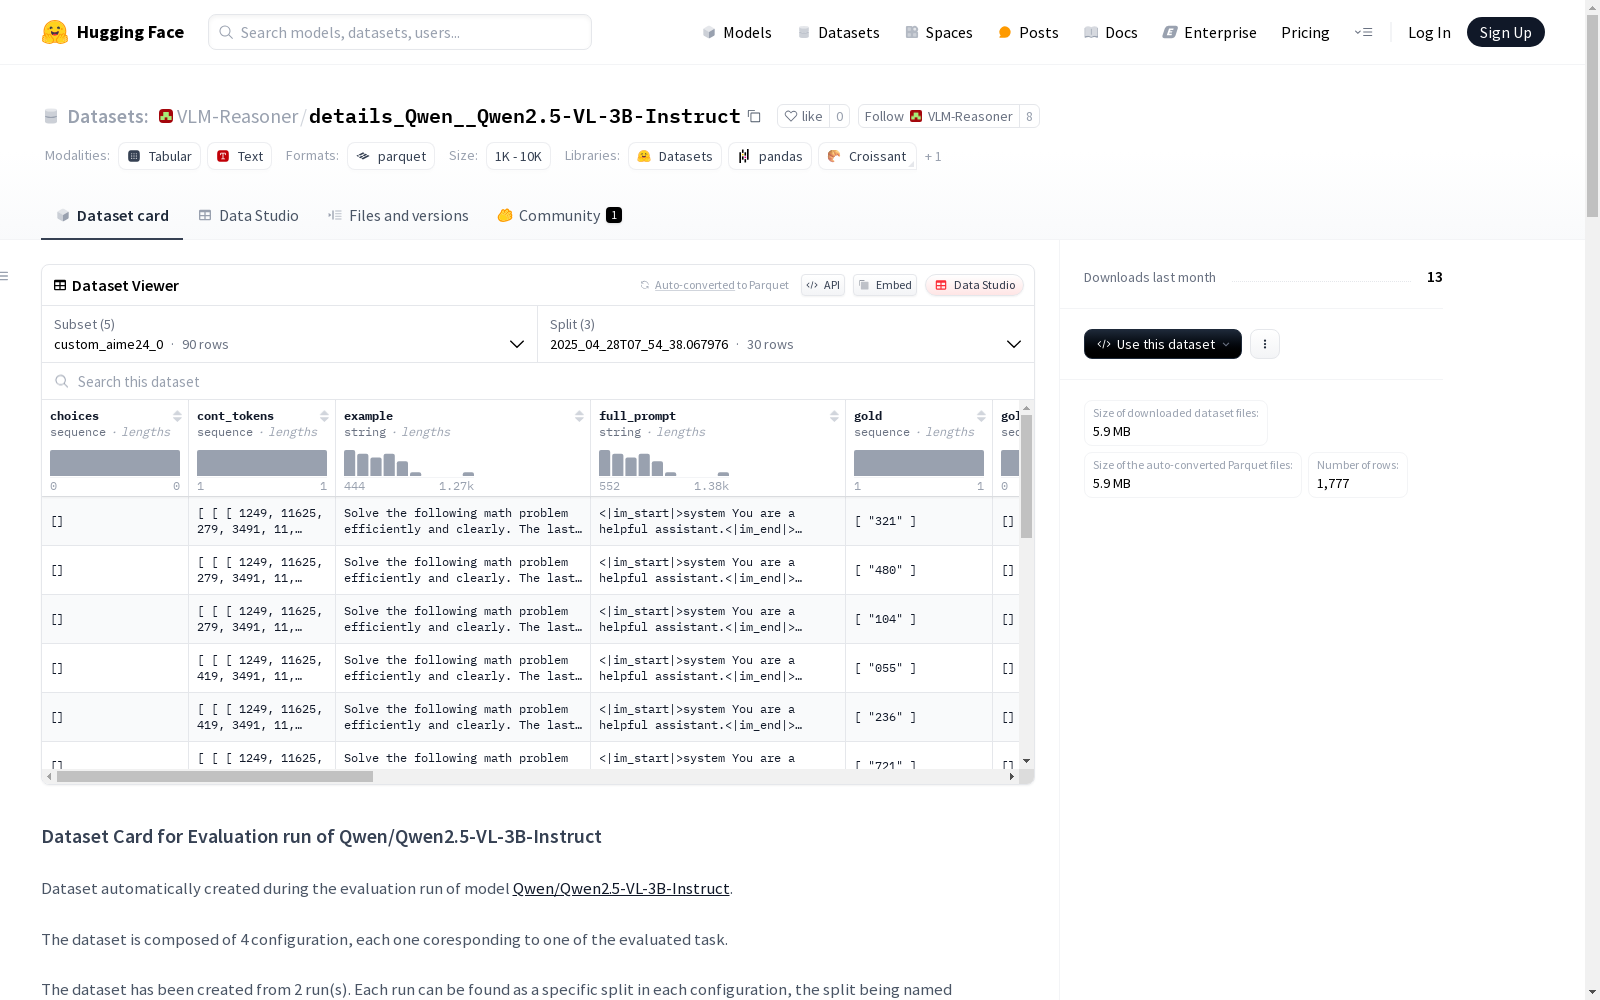Sort the cont_tokens column
Viewport: 1600px width, 1000px height.
[324, 416]
